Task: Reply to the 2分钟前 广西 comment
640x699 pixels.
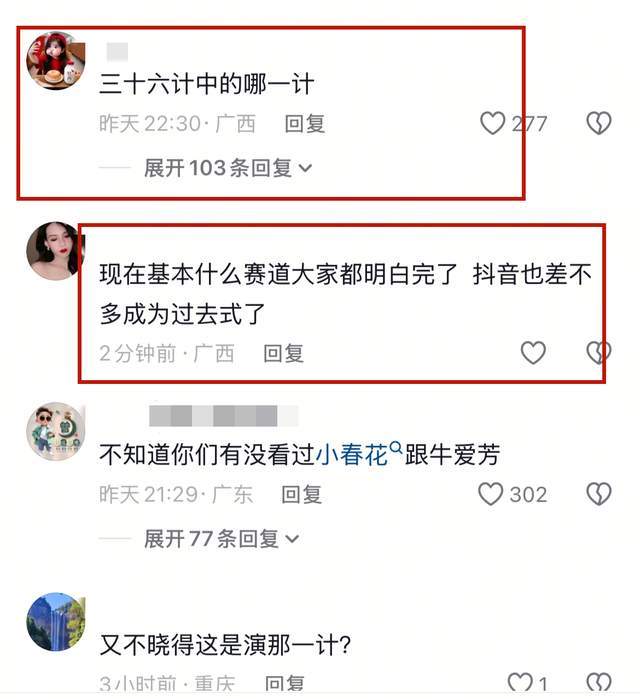Action: 283,353
